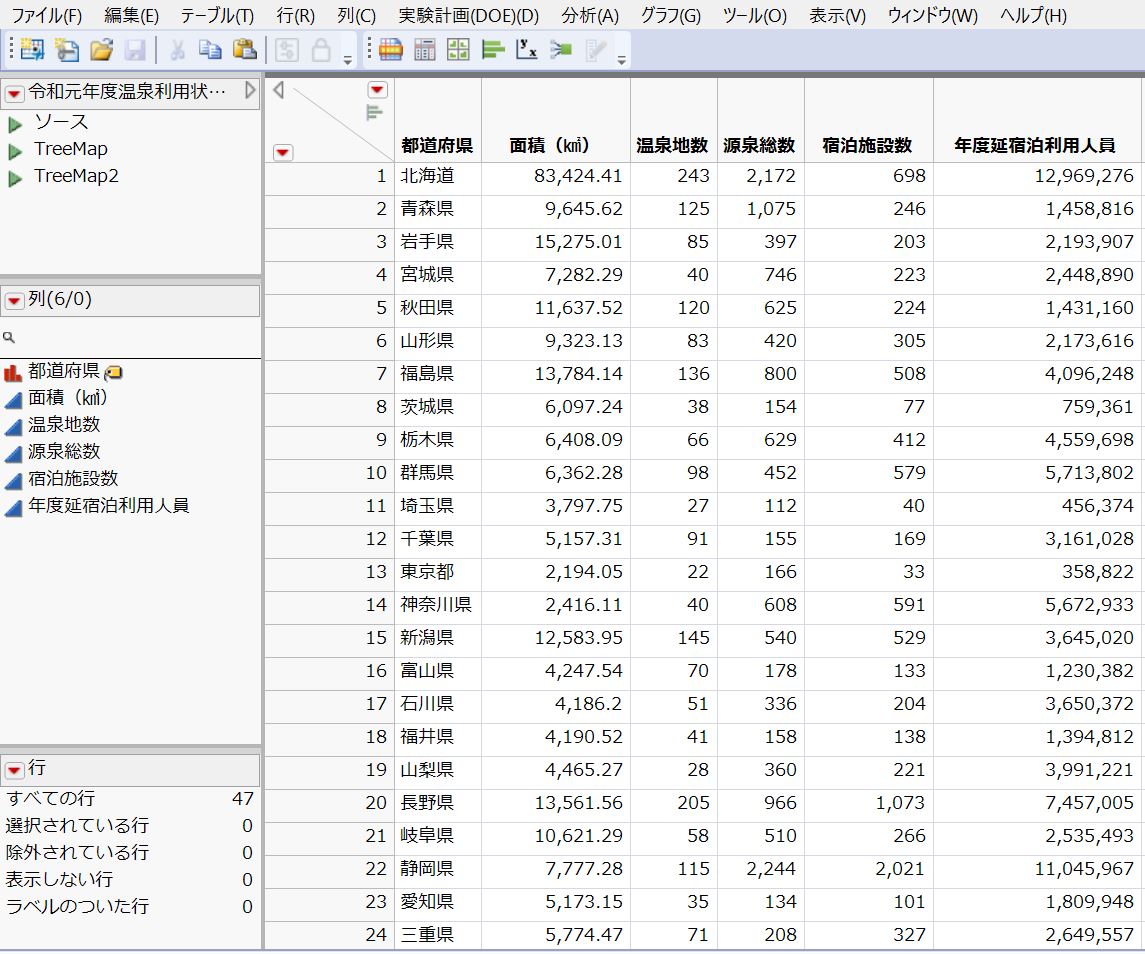The image size is (1145, 954).
Task: Click すべての行 in rows panel
Action: pos(50,798)
